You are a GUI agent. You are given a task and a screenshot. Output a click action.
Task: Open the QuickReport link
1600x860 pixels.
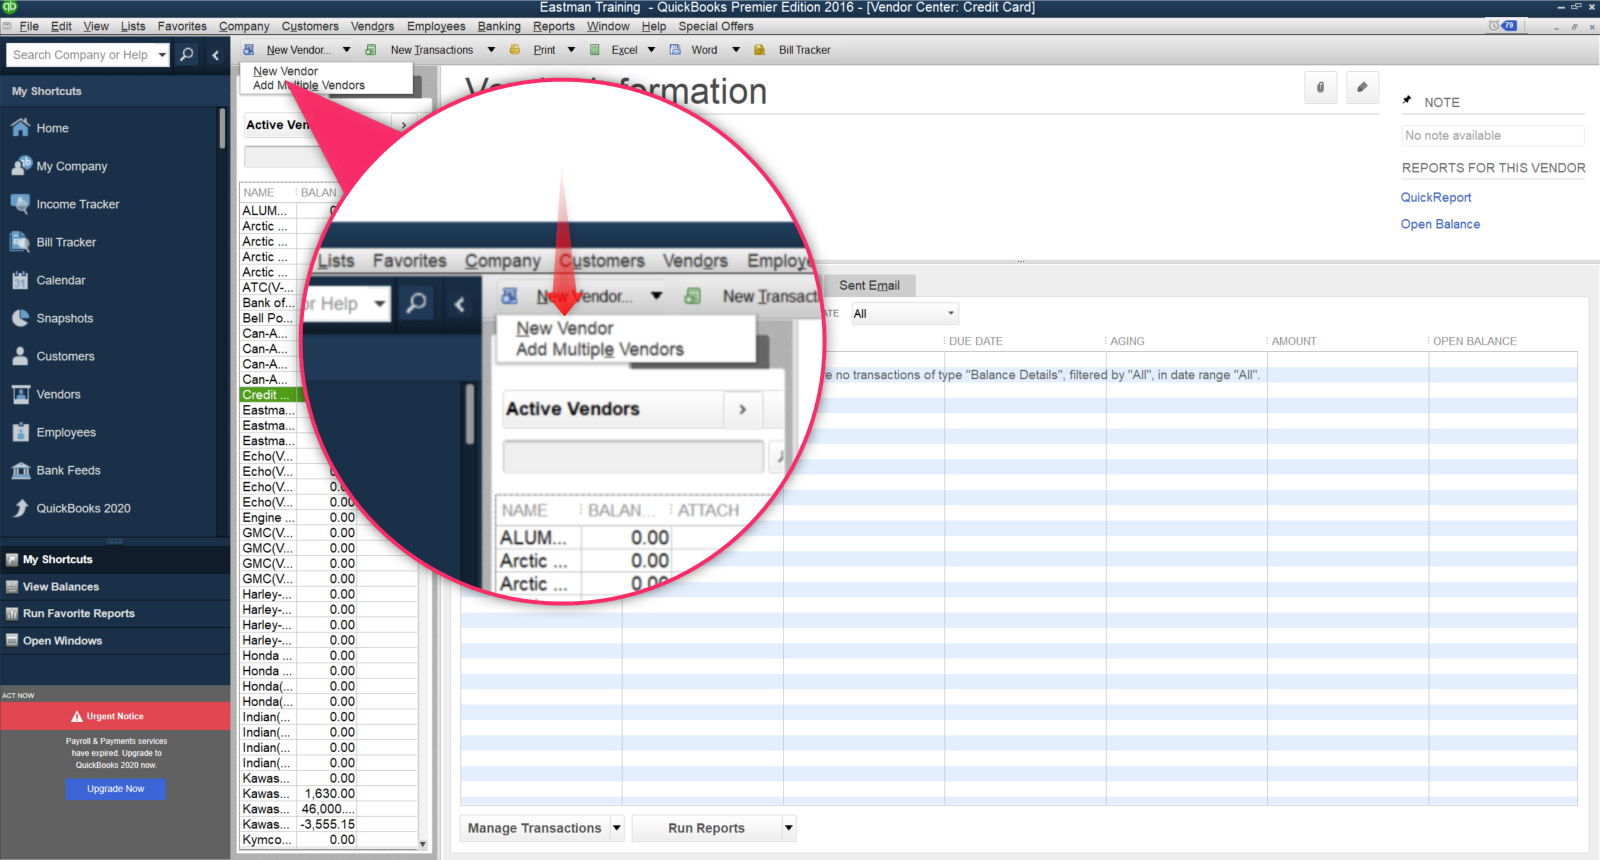[1435, 197]
